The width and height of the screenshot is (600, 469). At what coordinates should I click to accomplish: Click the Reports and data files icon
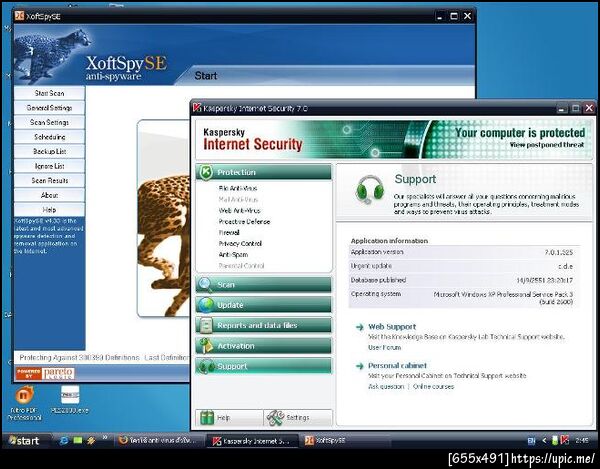tap(206, 325)
